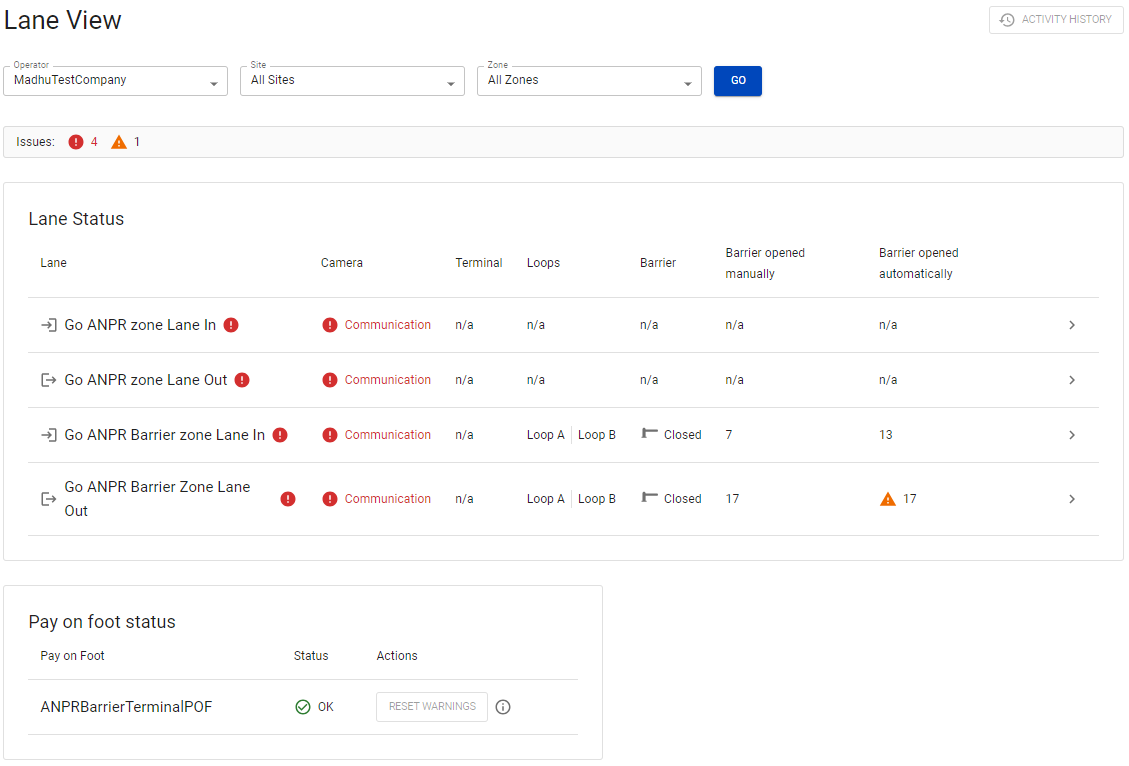Image resolution: width=1129 pixels, height=766 pixels.
Task: Click the red error icon in Issues bar
Action: (76, 142)
